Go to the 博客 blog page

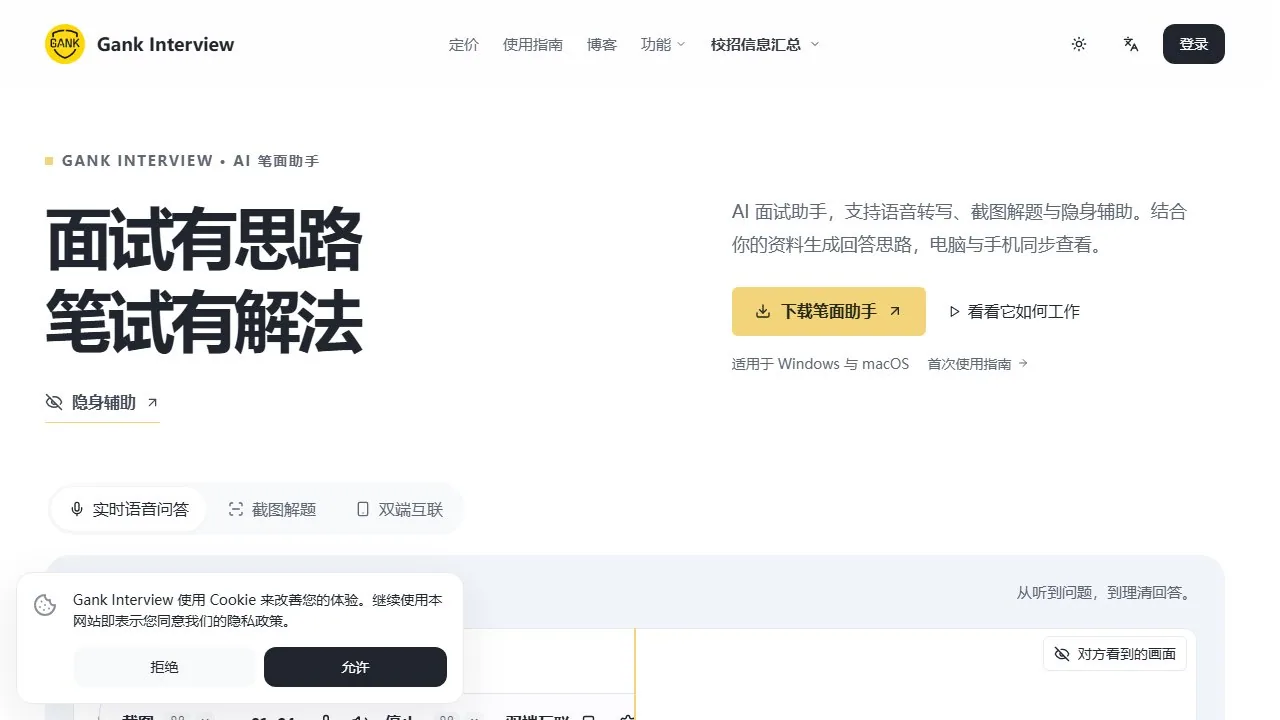(602, 44)
